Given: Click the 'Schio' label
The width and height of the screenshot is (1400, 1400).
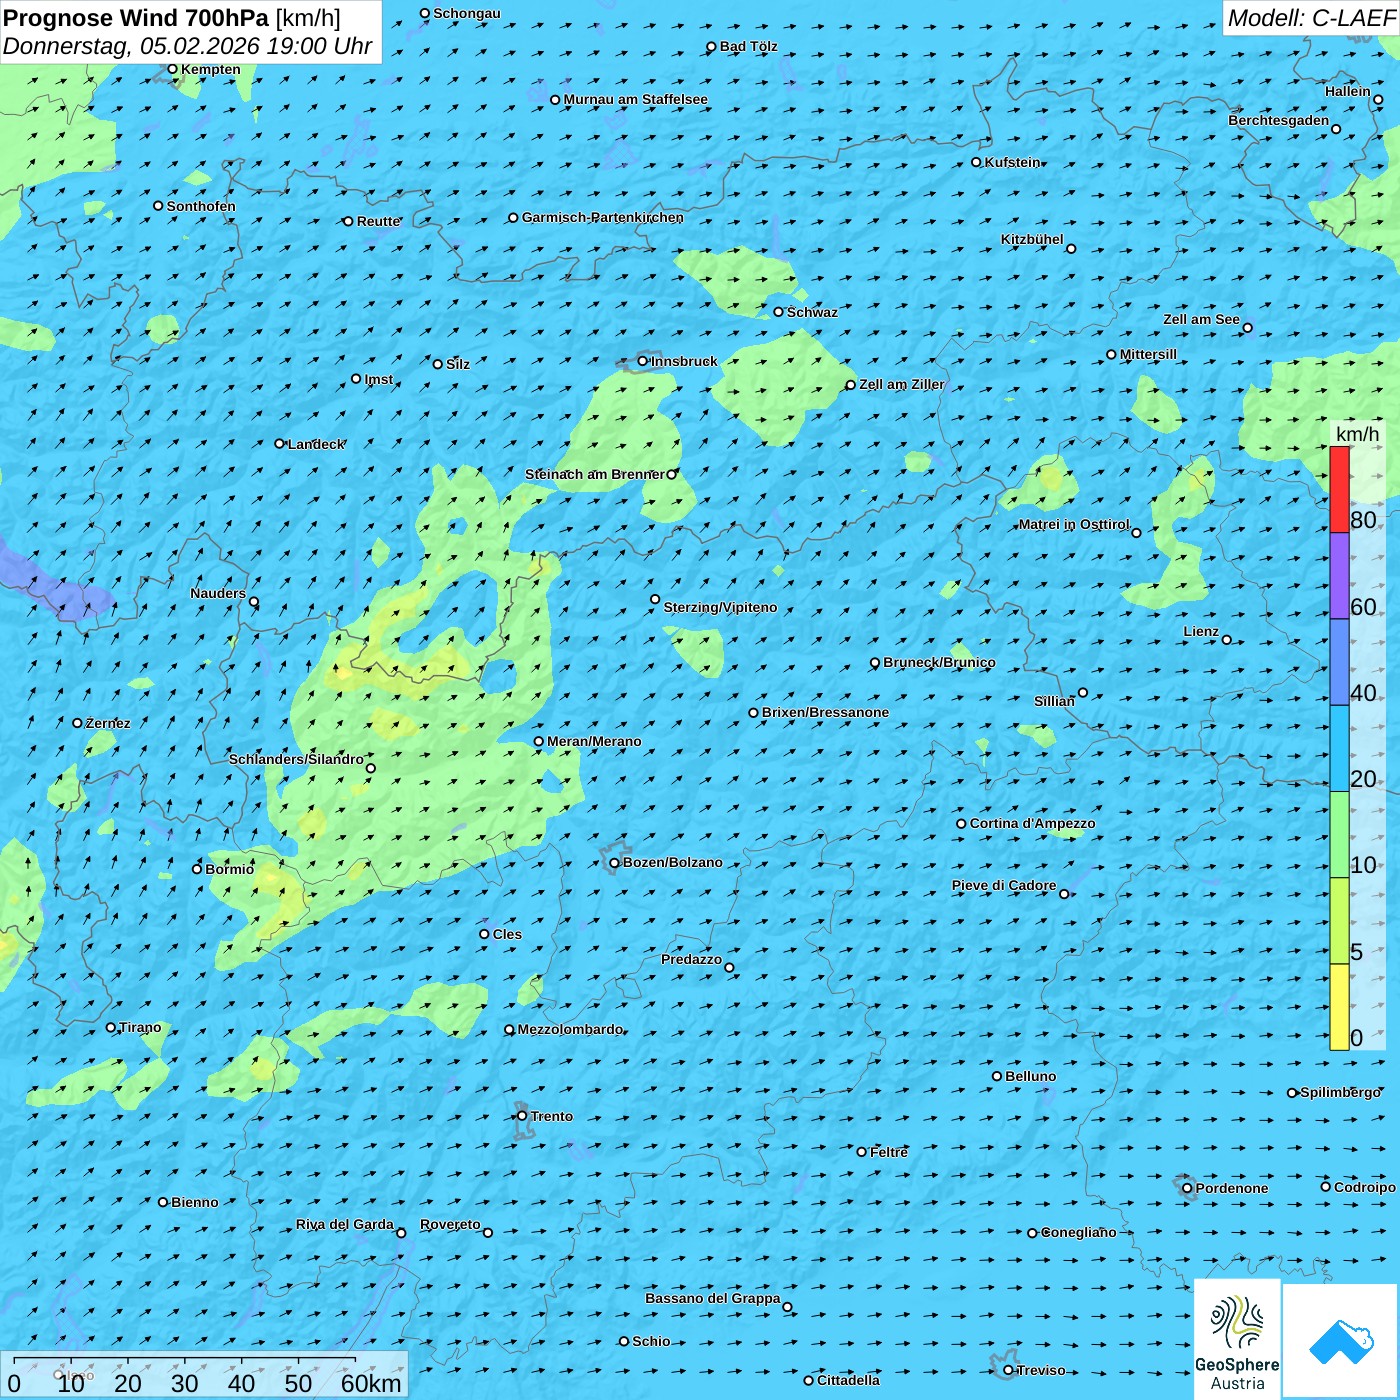Looking at the screenshot, I should pyautogui.click(x=651, y=1341).
